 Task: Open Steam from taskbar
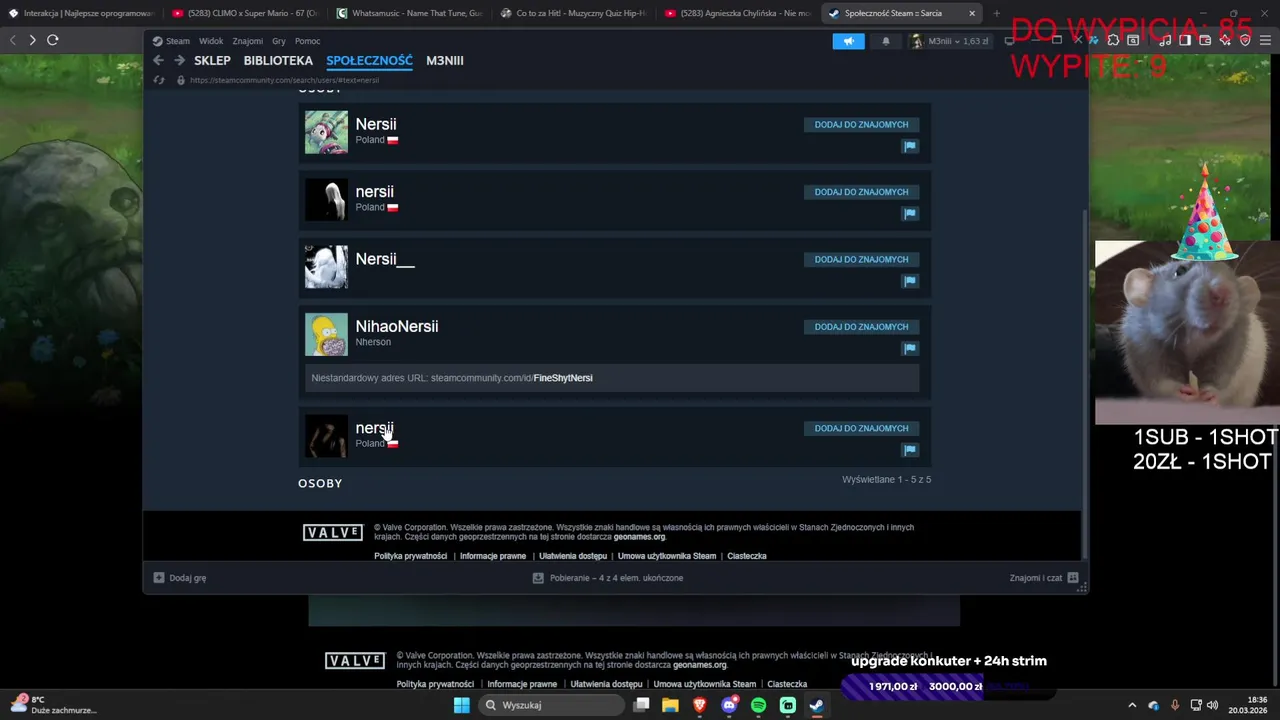(x=817, y=705)
